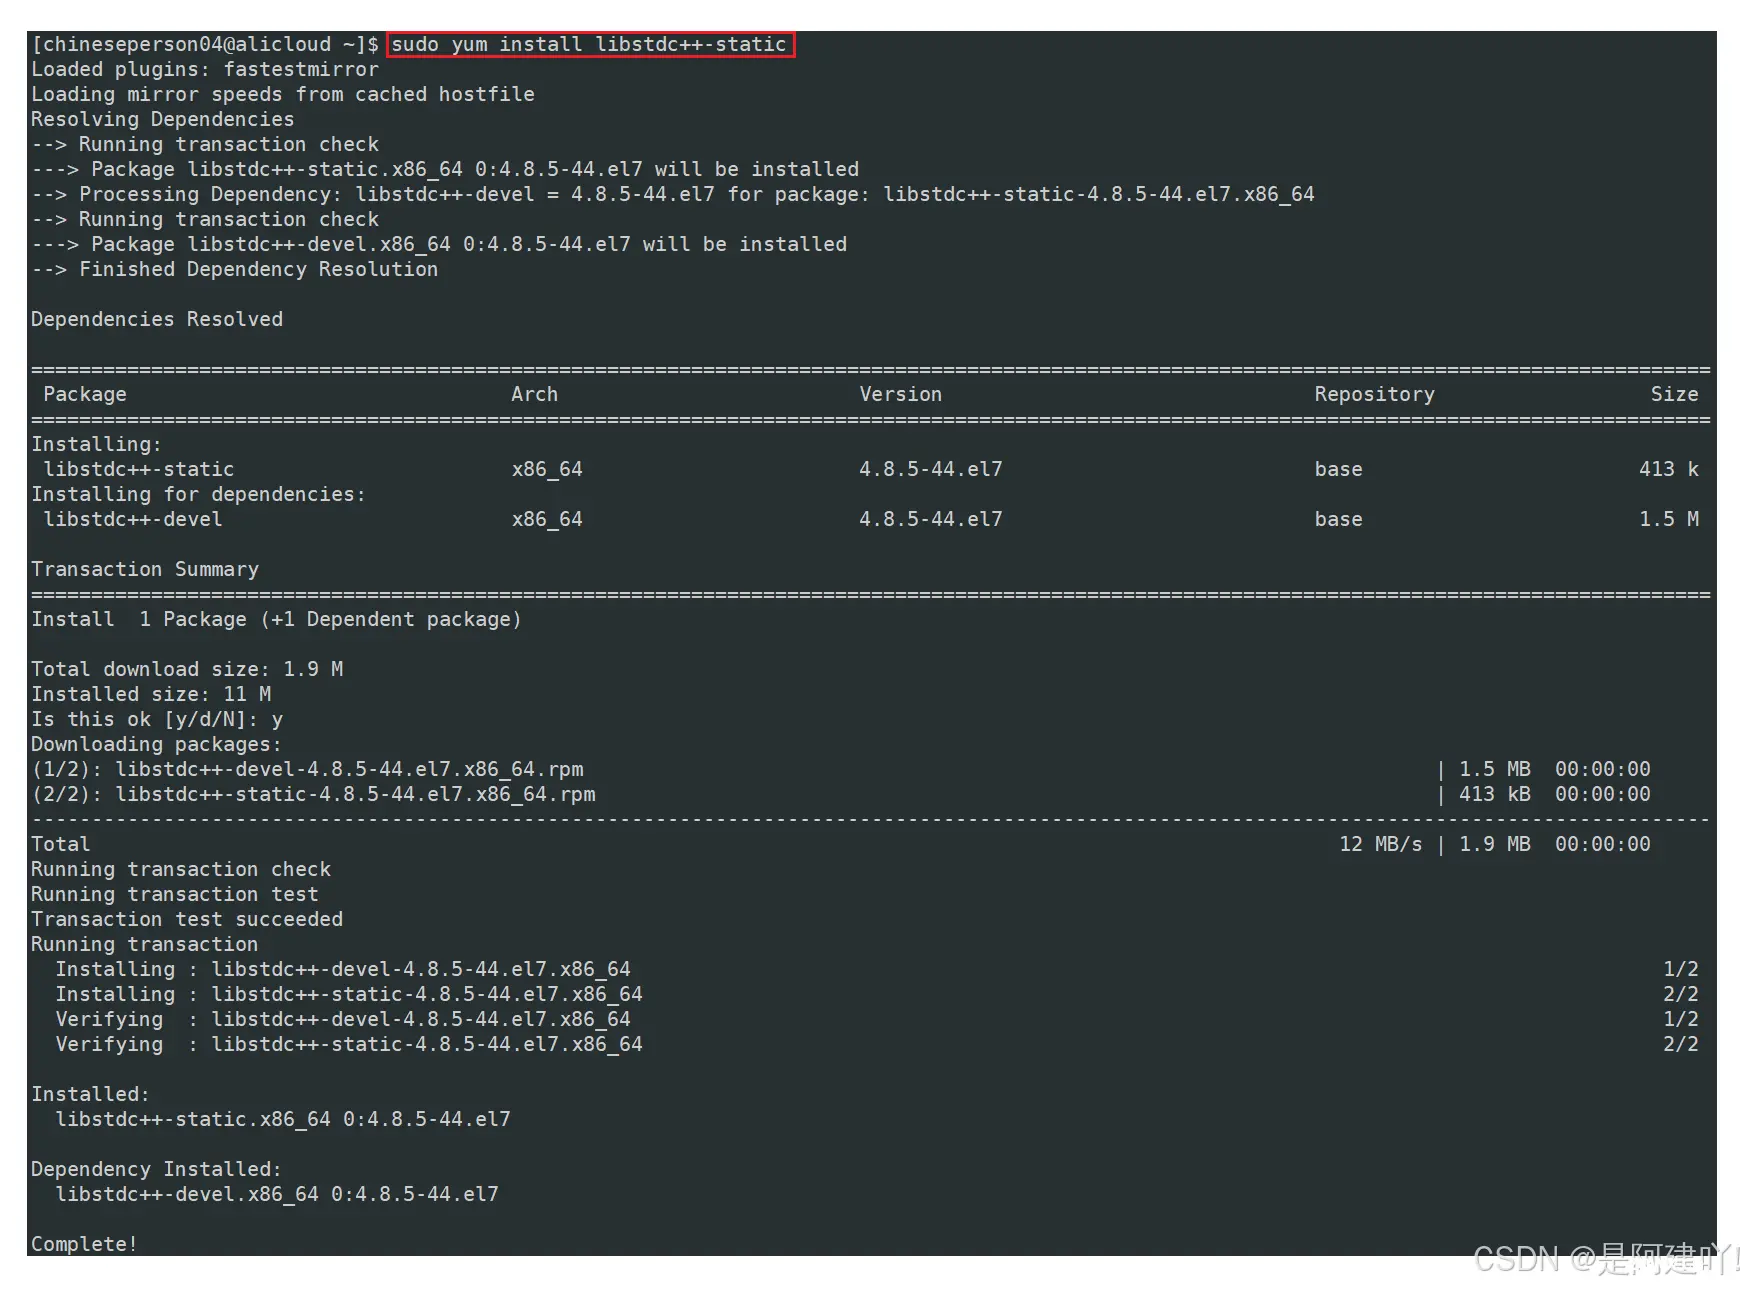Click the 'Dependency Installed:' heading
The image size is (1746, 1289).
[157, 1169]
